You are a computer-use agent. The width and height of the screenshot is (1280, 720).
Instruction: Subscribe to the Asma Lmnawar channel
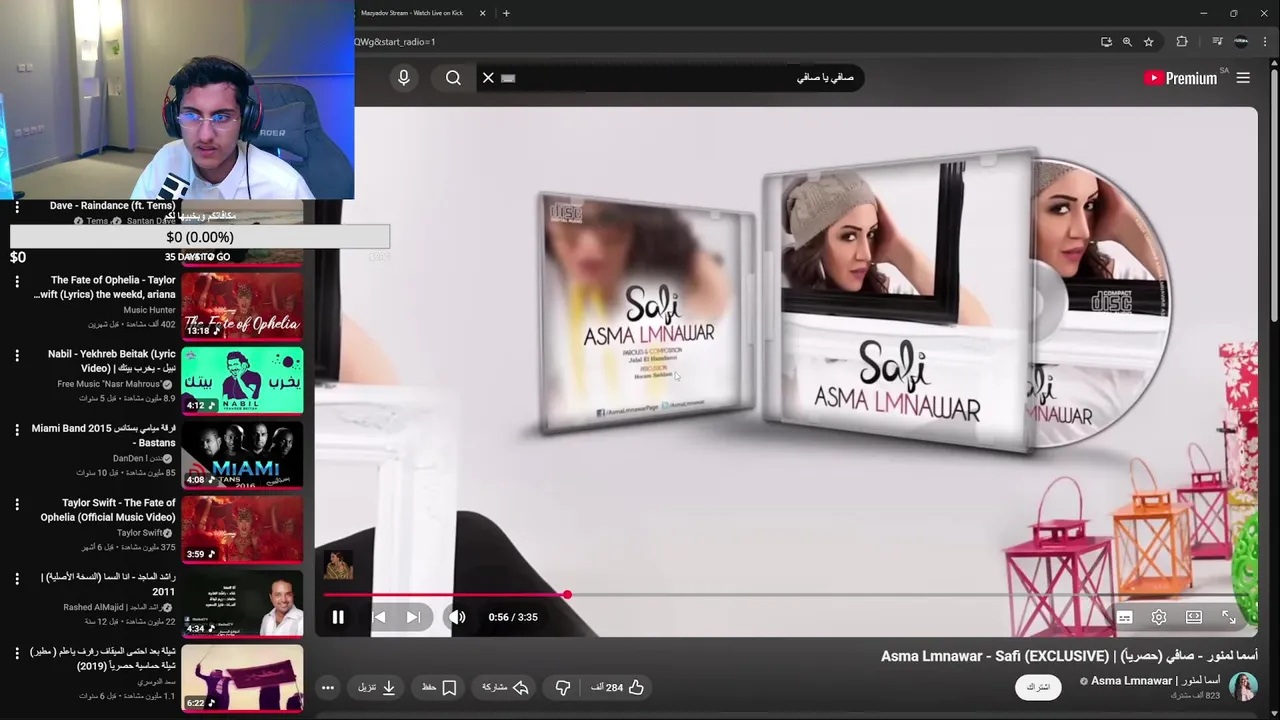click(1038, 687)
